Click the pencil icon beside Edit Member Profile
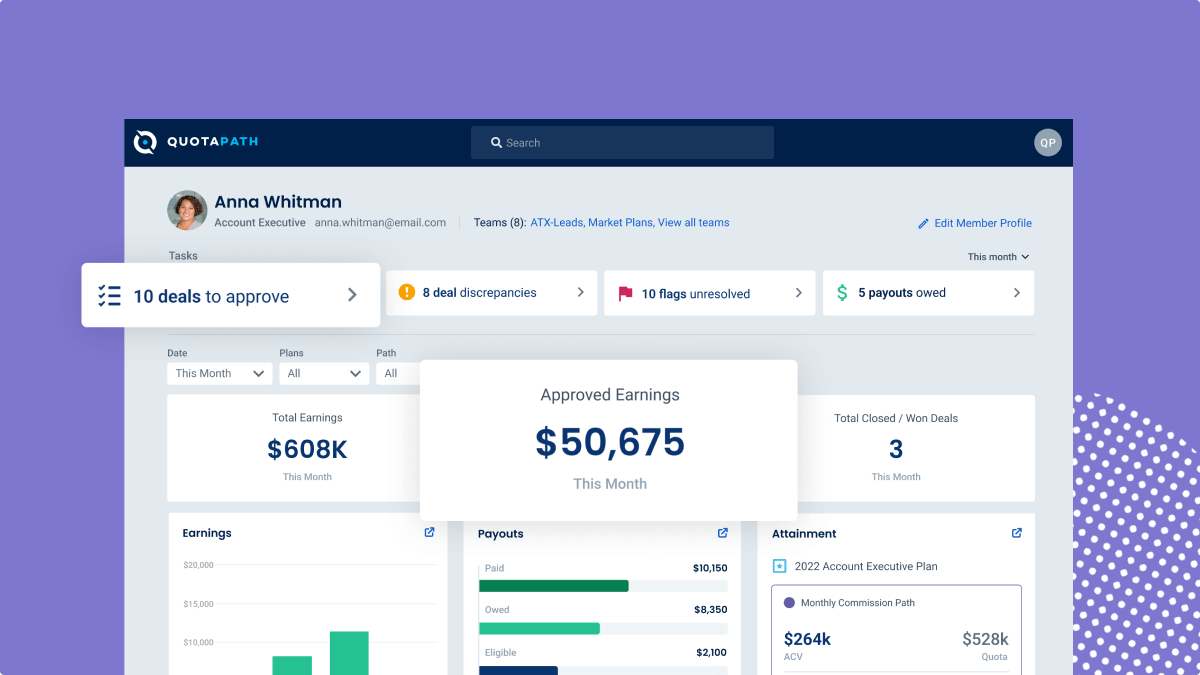1200x675 pixels. tap(923, 223)
